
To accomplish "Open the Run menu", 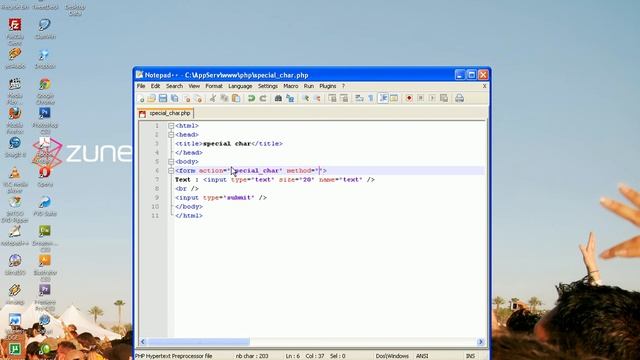I will pos(309,86).
